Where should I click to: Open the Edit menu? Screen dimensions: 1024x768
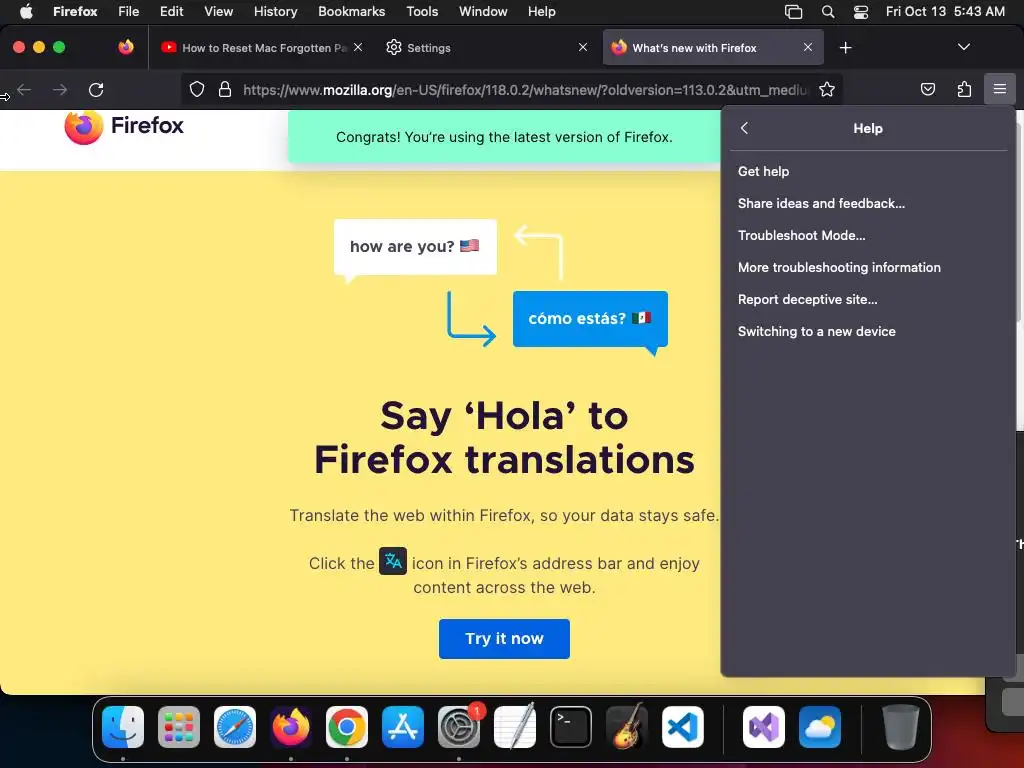[171, 11]
